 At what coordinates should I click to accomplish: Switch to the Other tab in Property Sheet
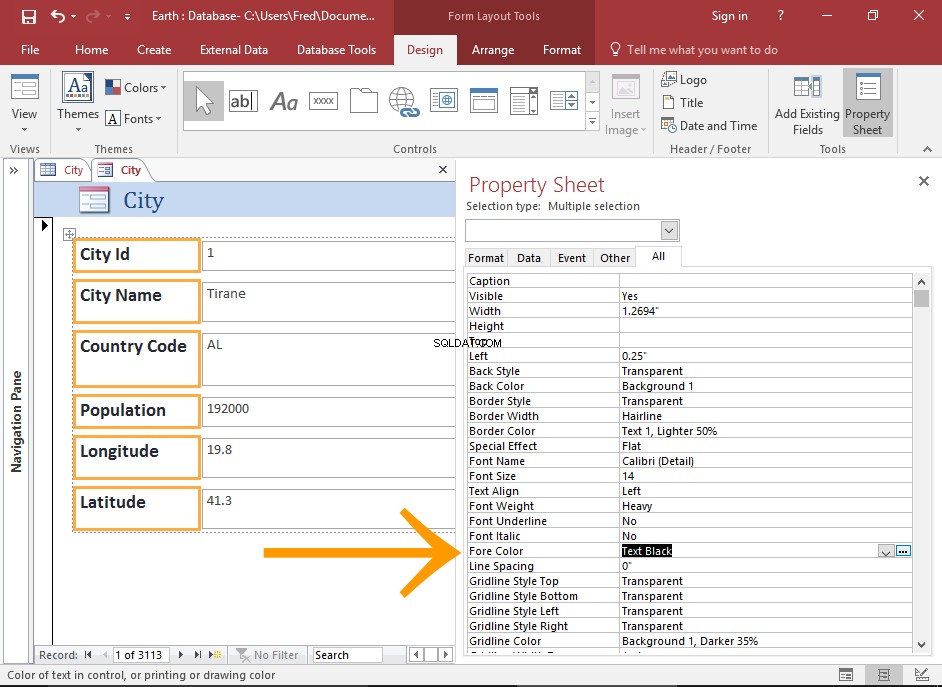[615, 258]
